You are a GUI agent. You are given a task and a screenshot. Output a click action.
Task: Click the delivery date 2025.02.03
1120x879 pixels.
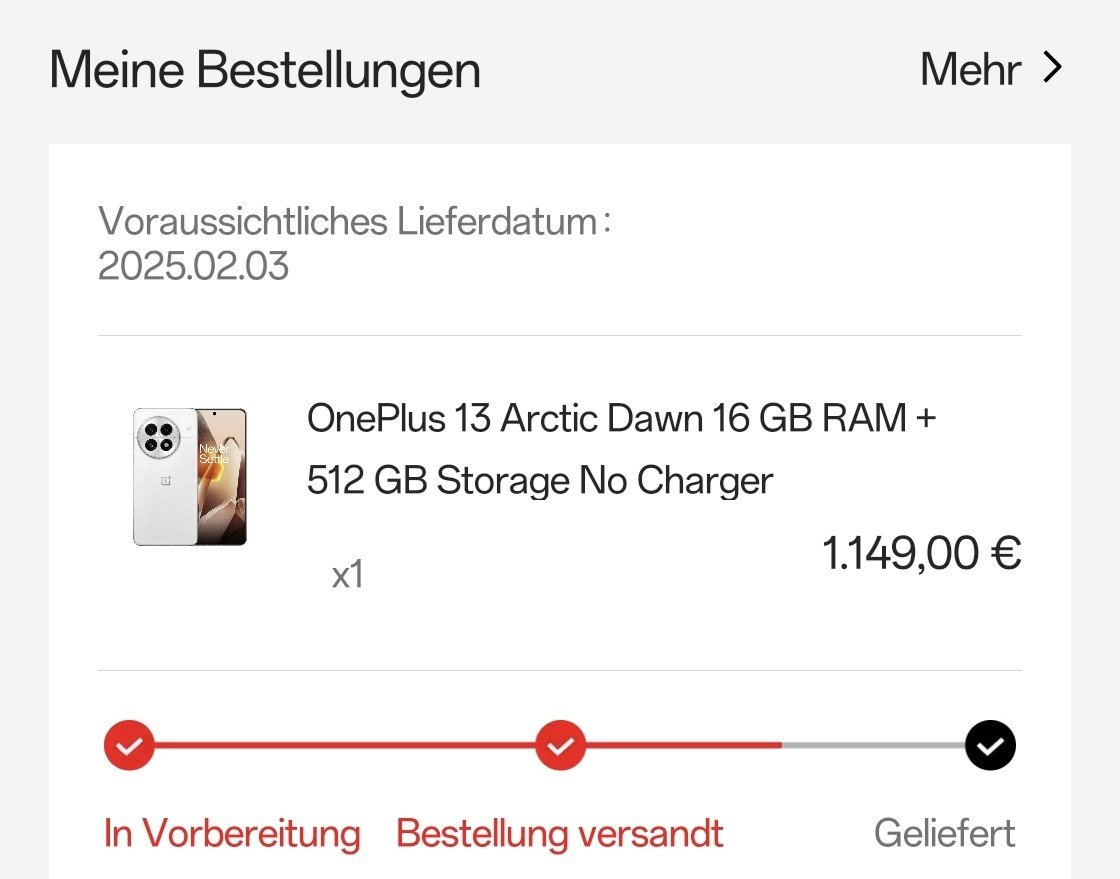193,266
